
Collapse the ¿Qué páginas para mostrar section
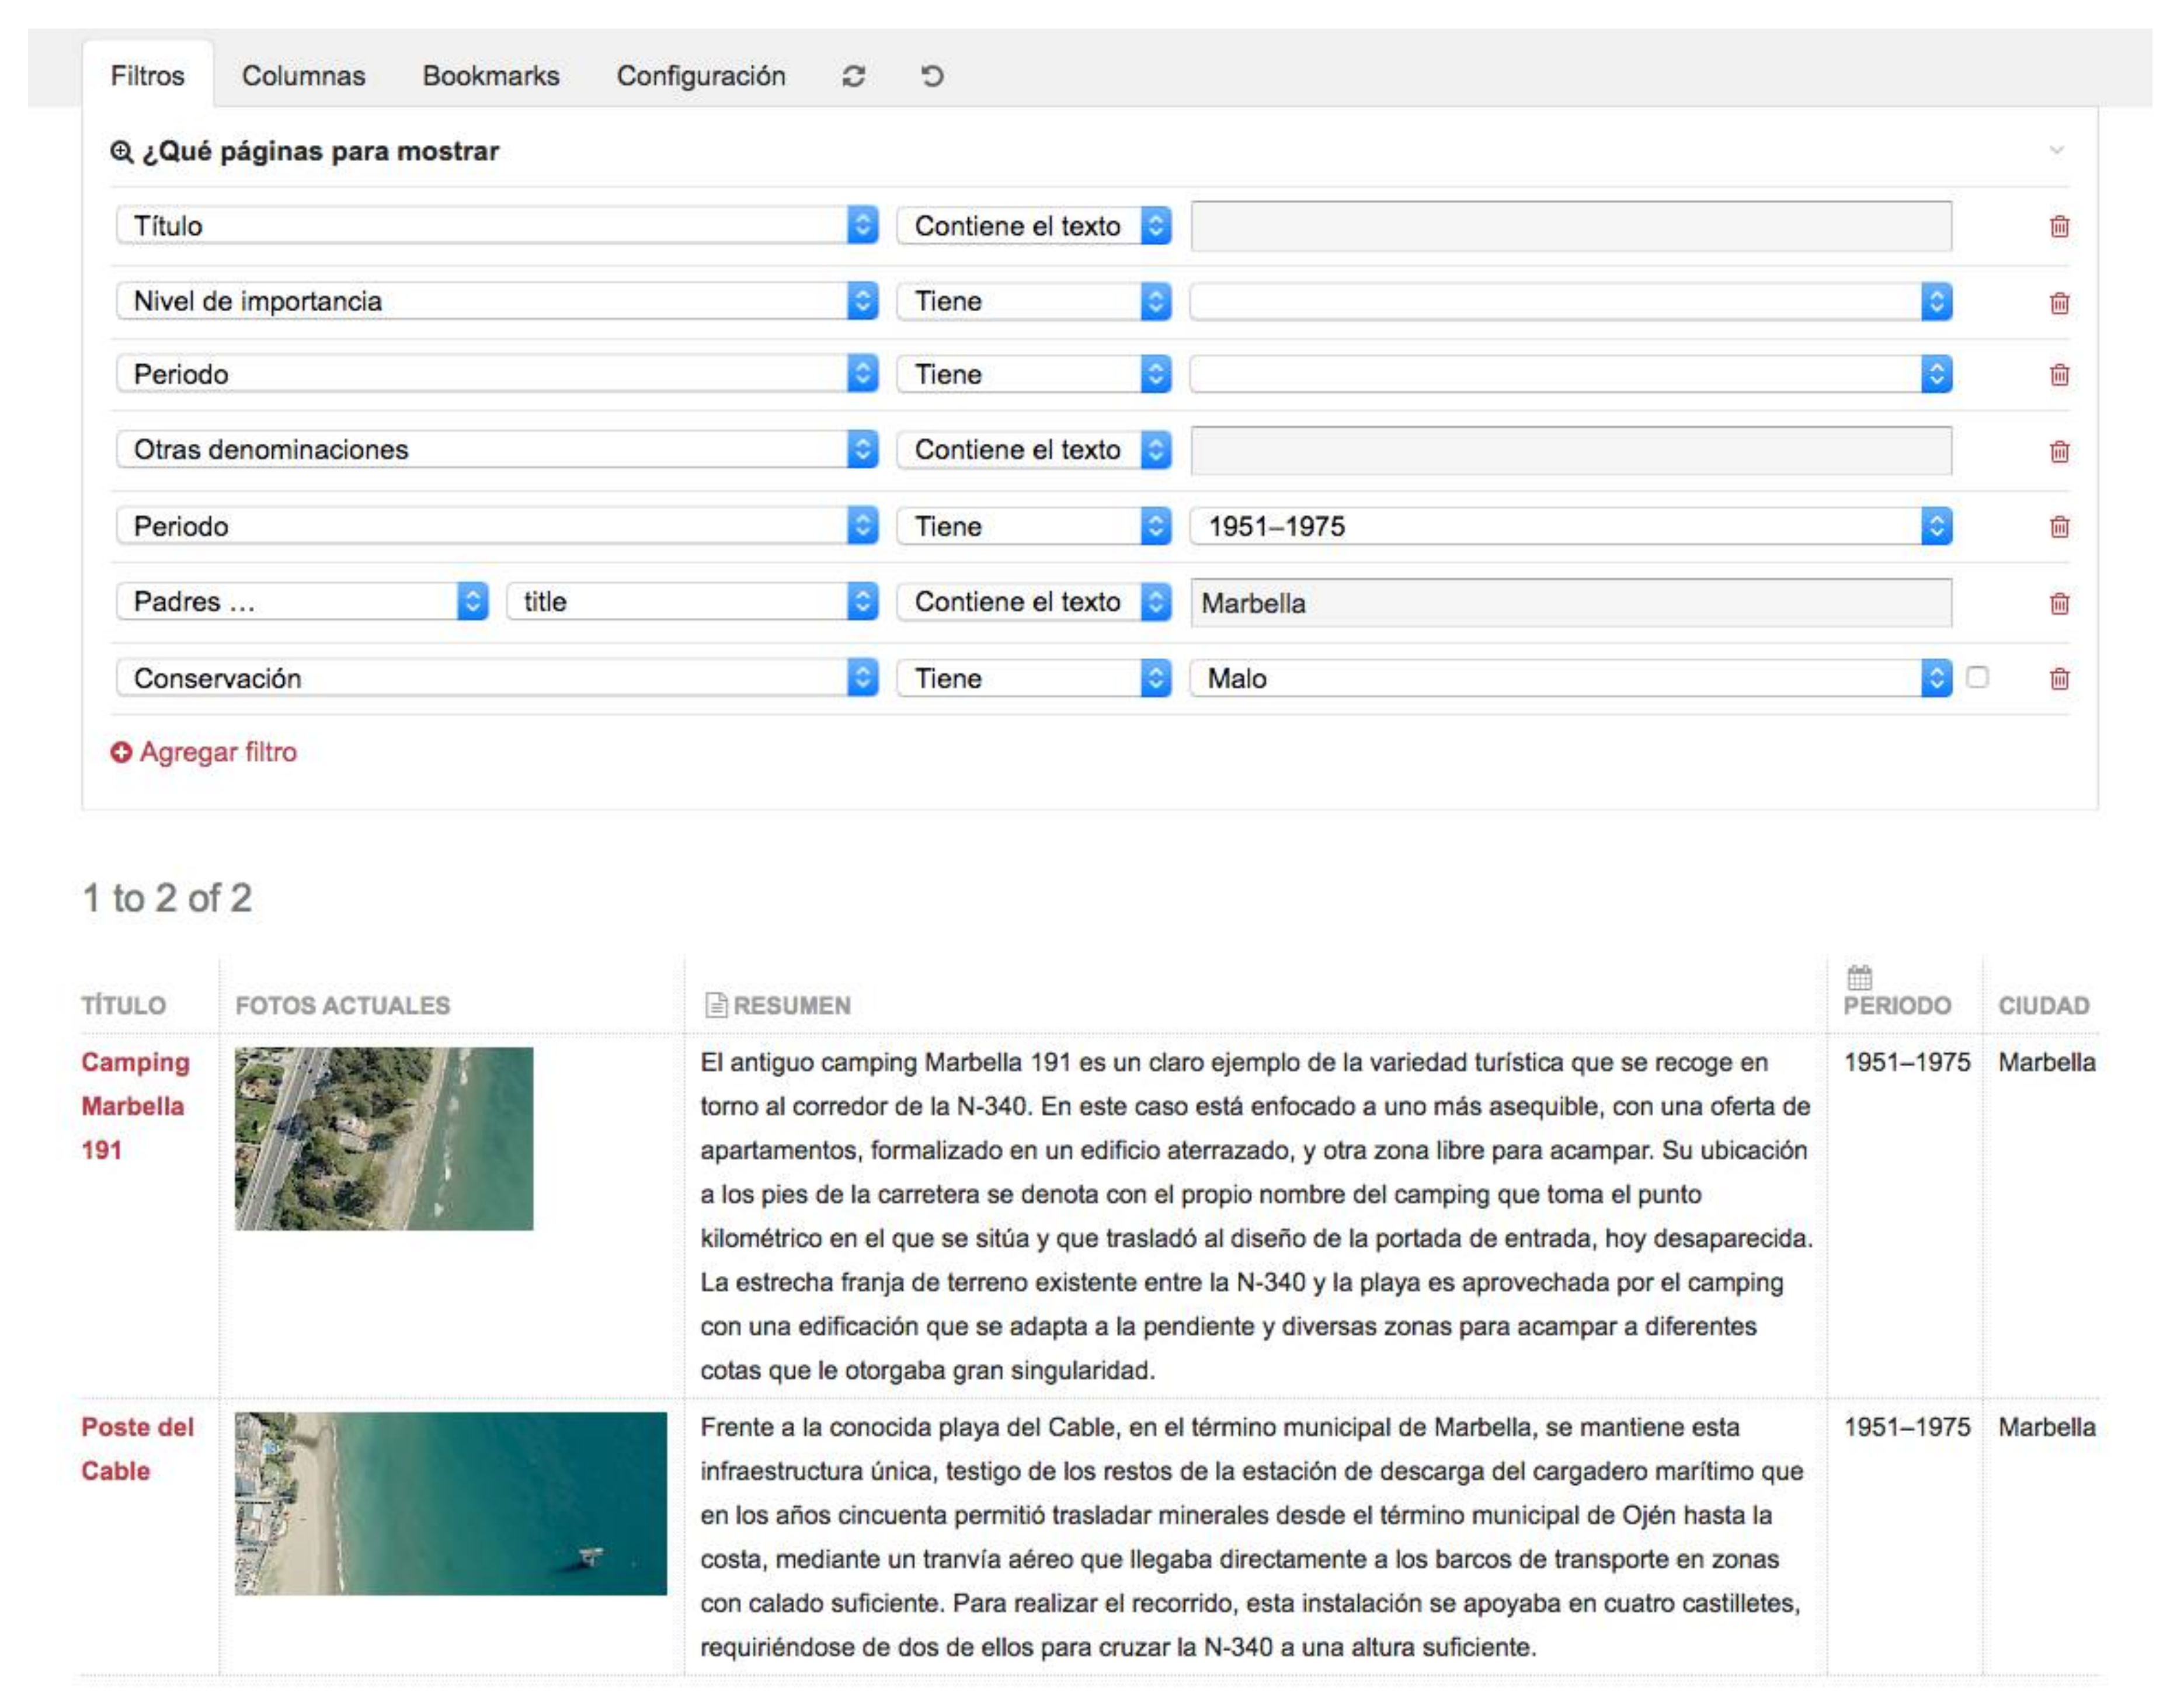2056,150
